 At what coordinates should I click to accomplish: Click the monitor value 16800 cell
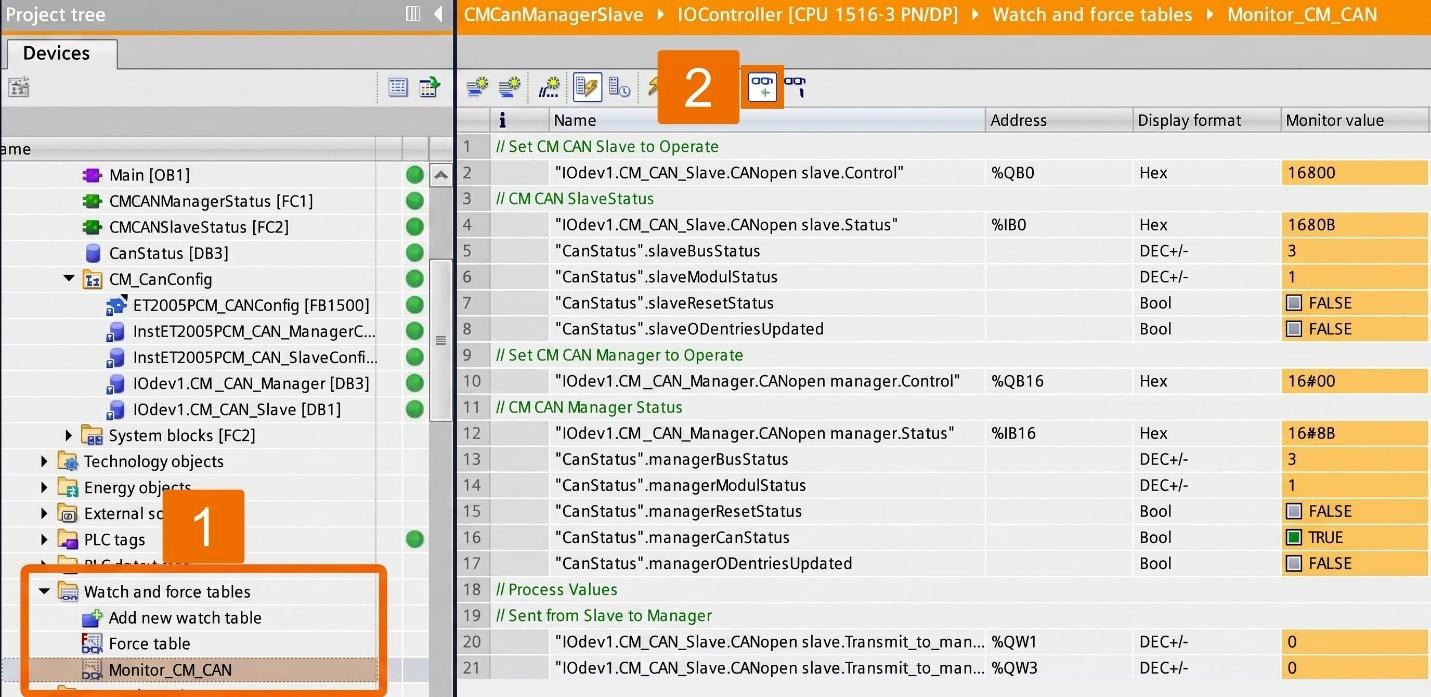click(x=1355, y=172)
